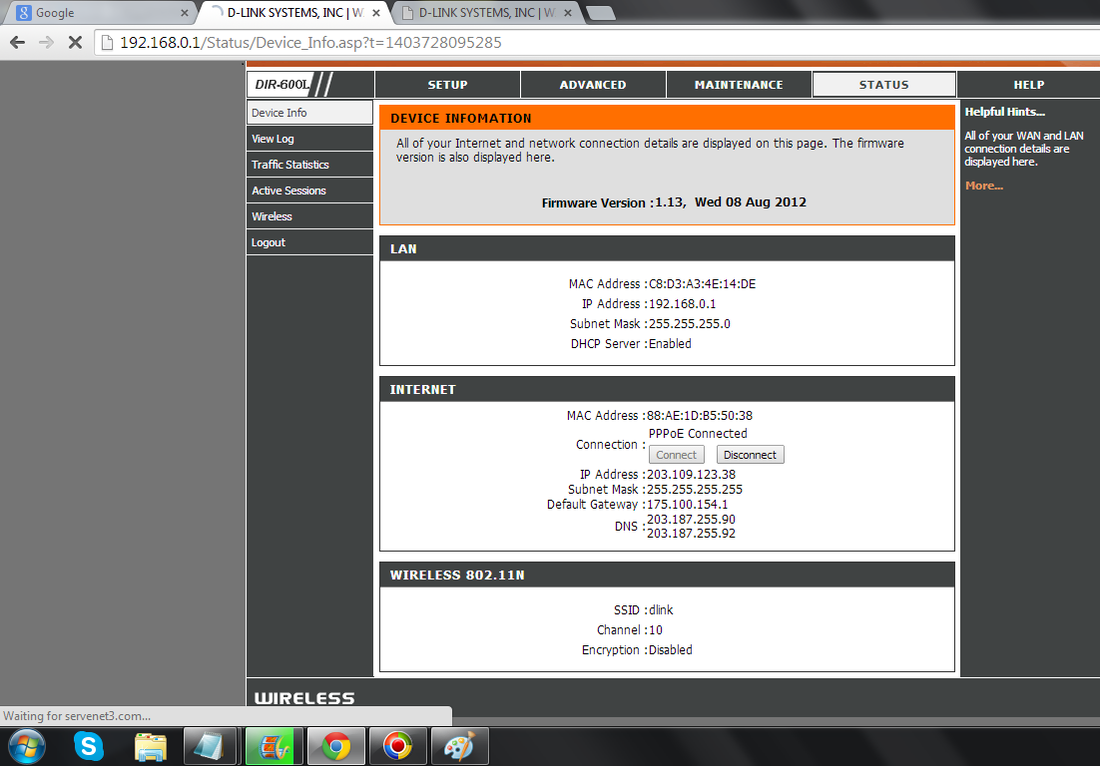The width and height of the screenshot is (1100, 768).
Task: Click the LAN section header
Action: click(x=403, y=249)
